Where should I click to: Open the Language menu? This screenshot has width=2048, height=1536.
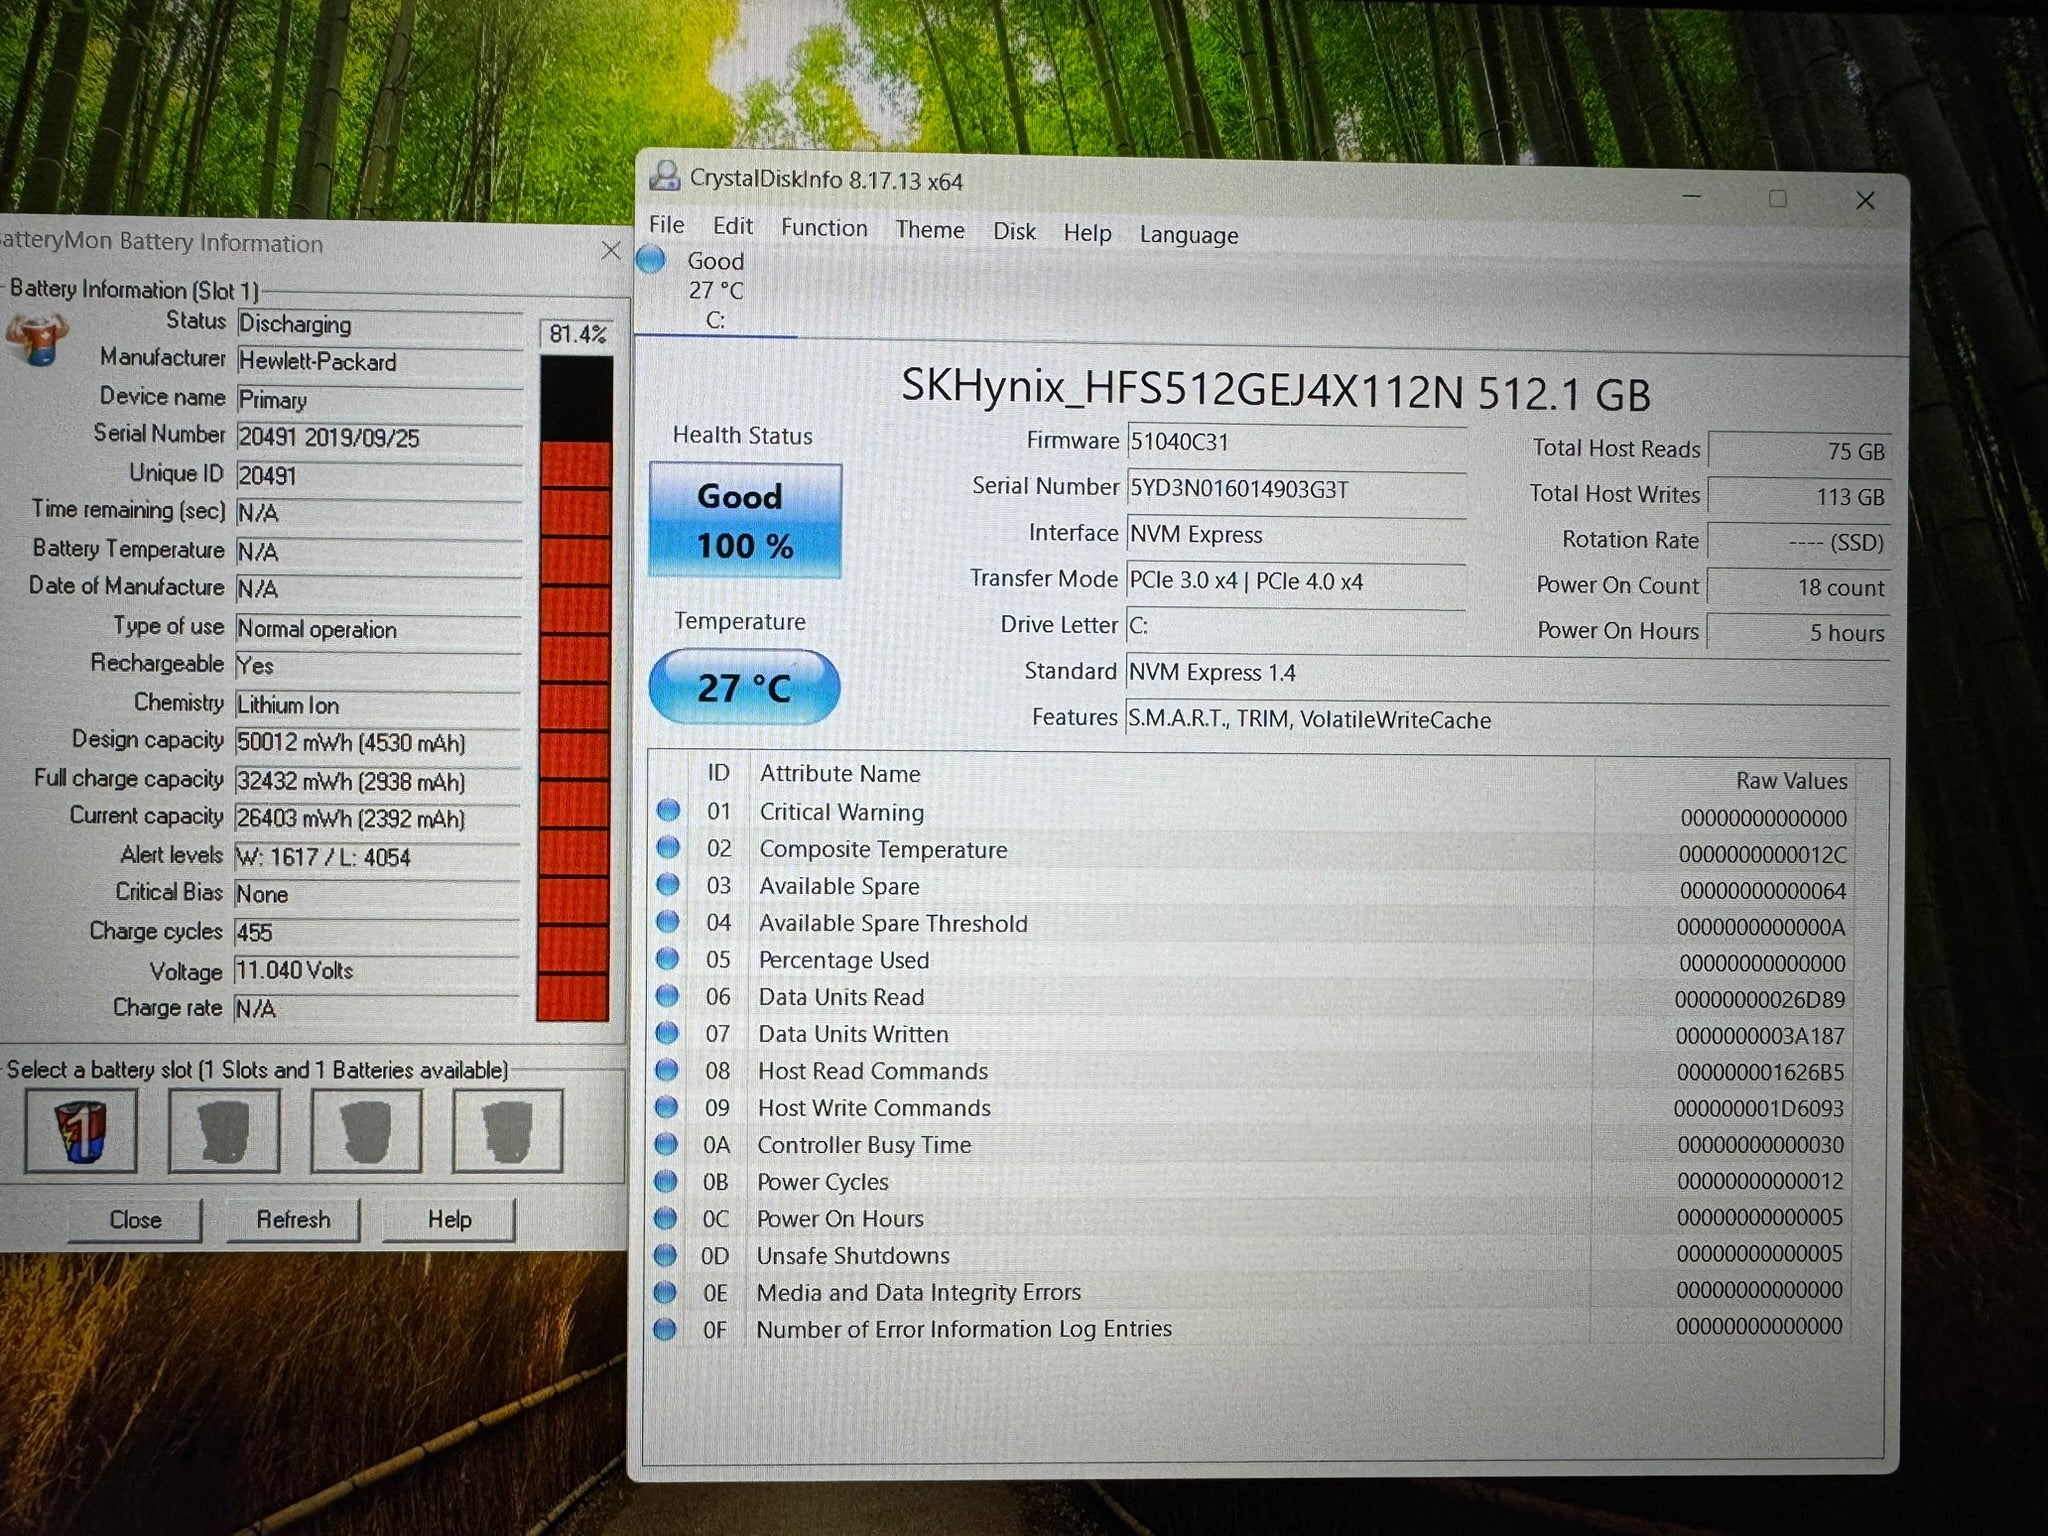click(x=1188, y=235)
